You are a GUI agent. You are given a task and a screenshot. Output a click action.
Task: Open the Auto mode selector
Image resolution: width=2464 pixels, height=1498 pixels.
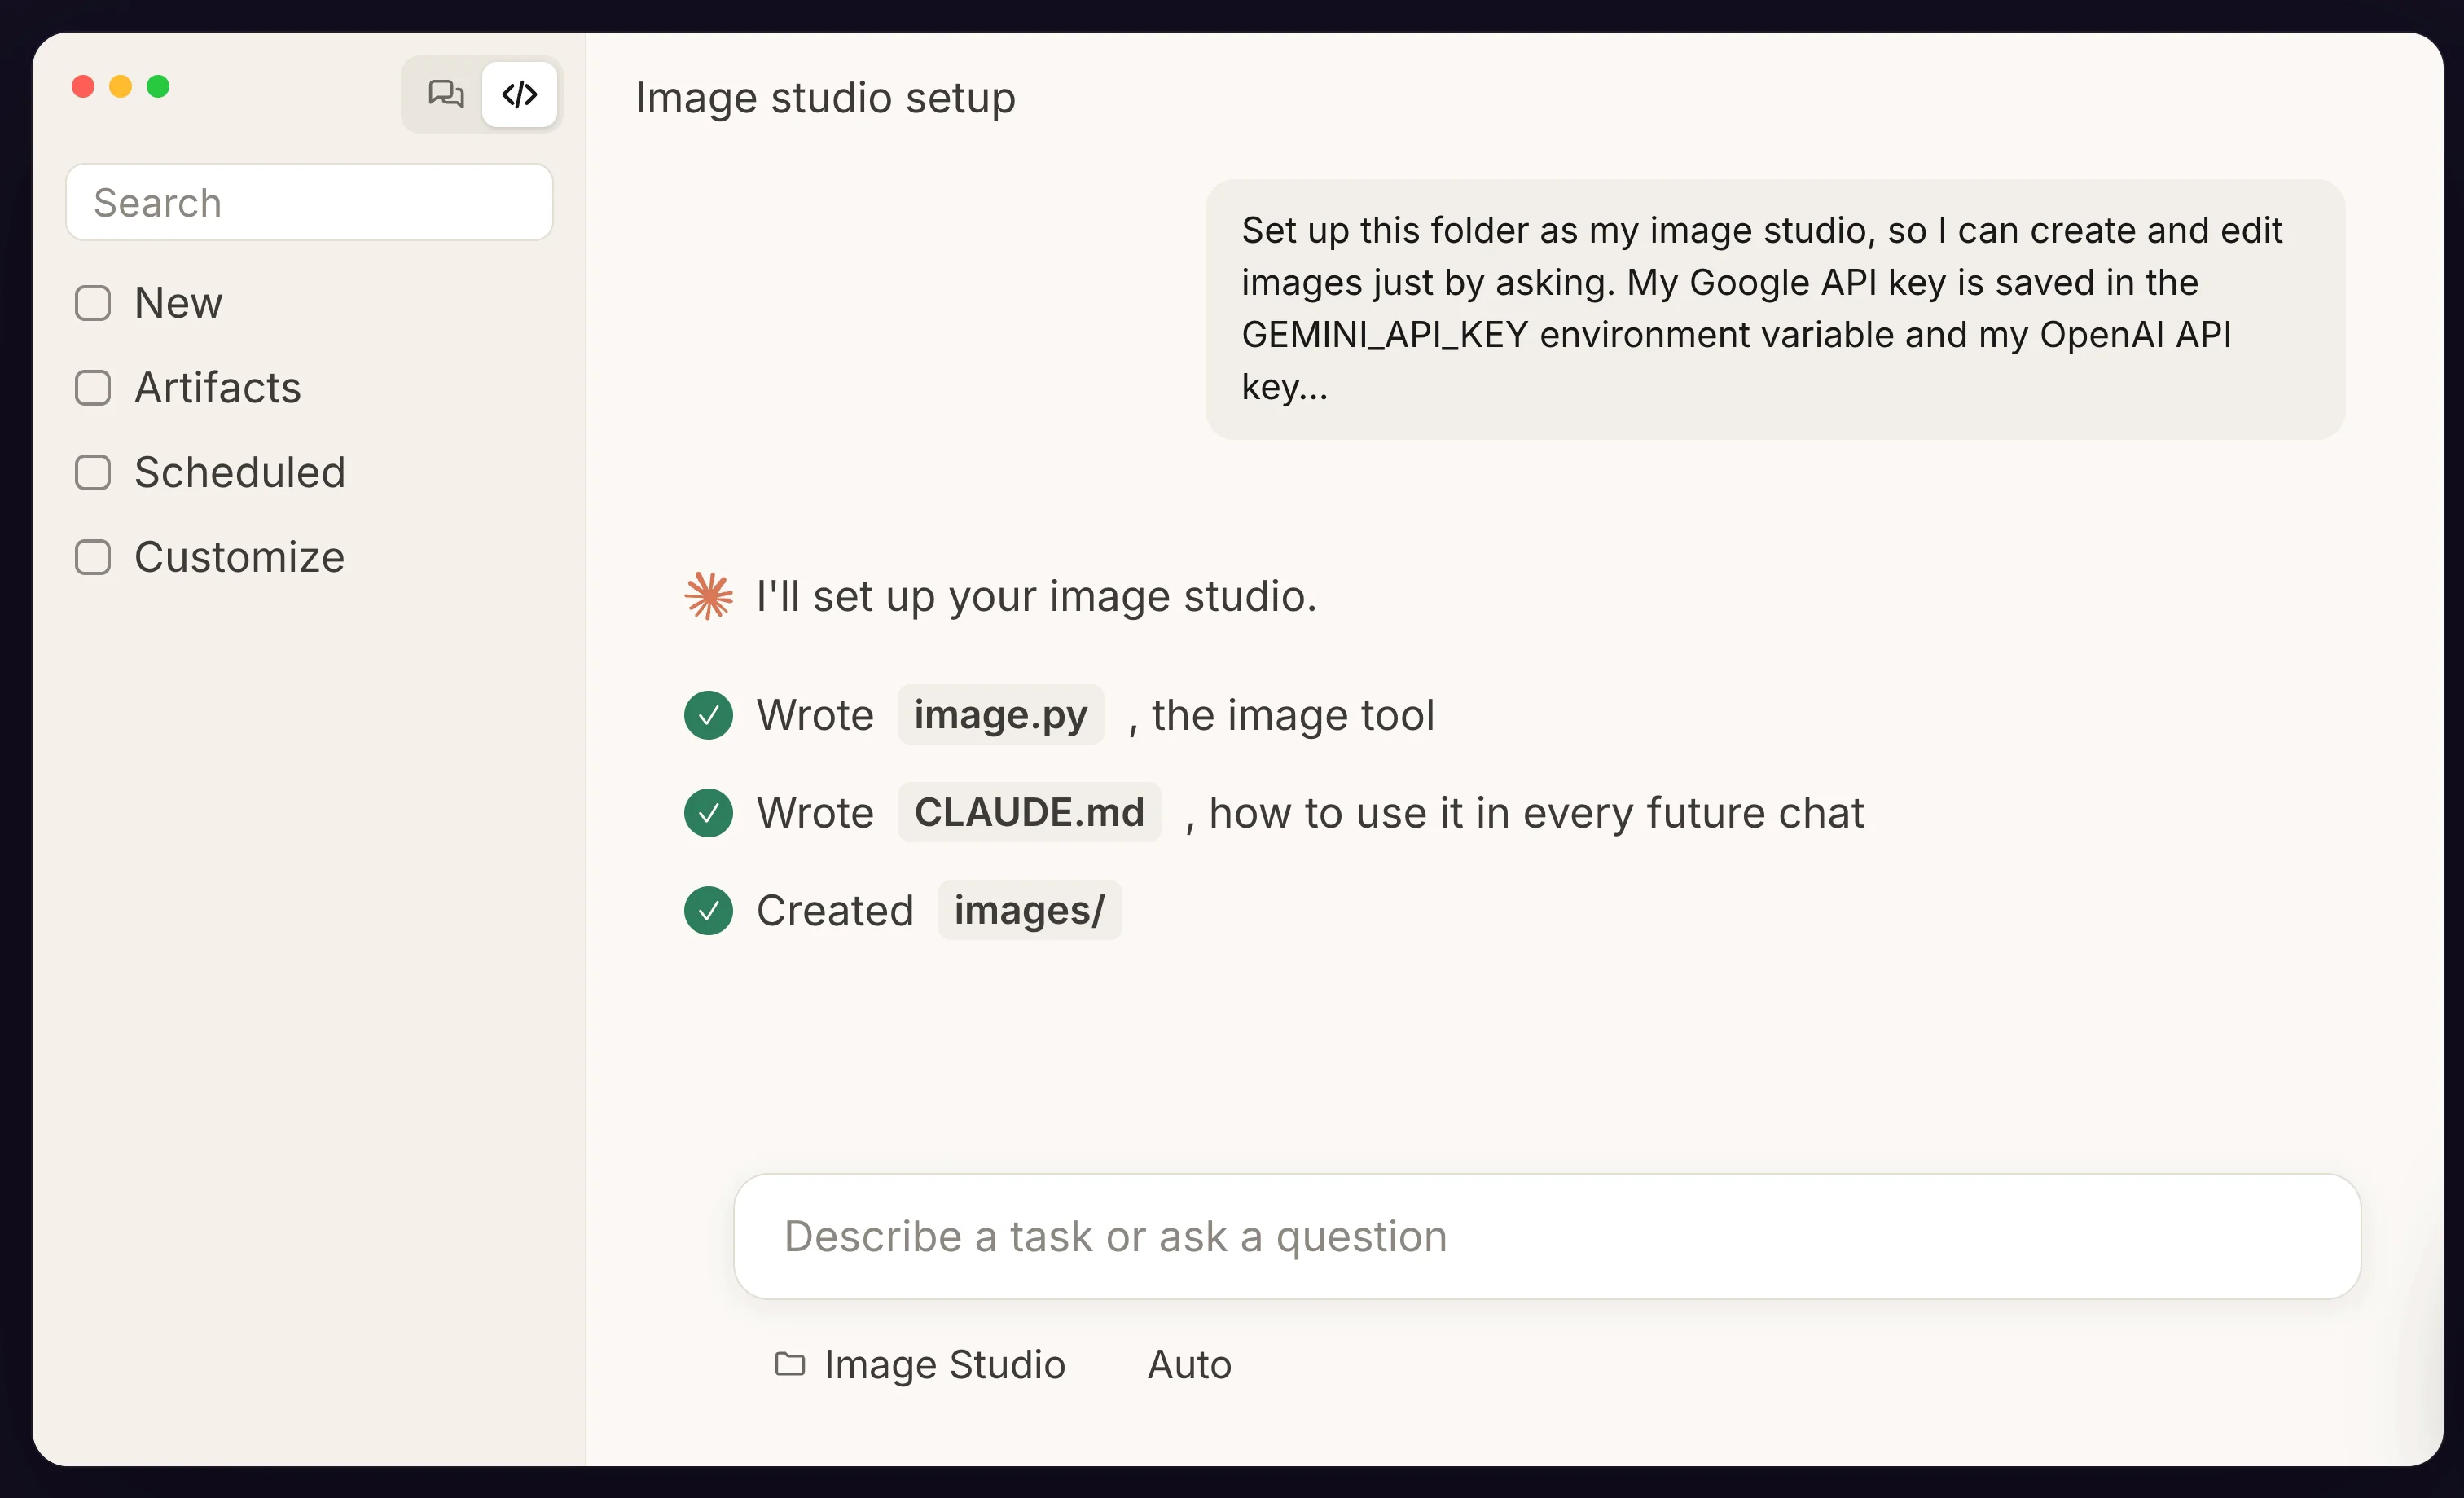pos(1189,1365)
